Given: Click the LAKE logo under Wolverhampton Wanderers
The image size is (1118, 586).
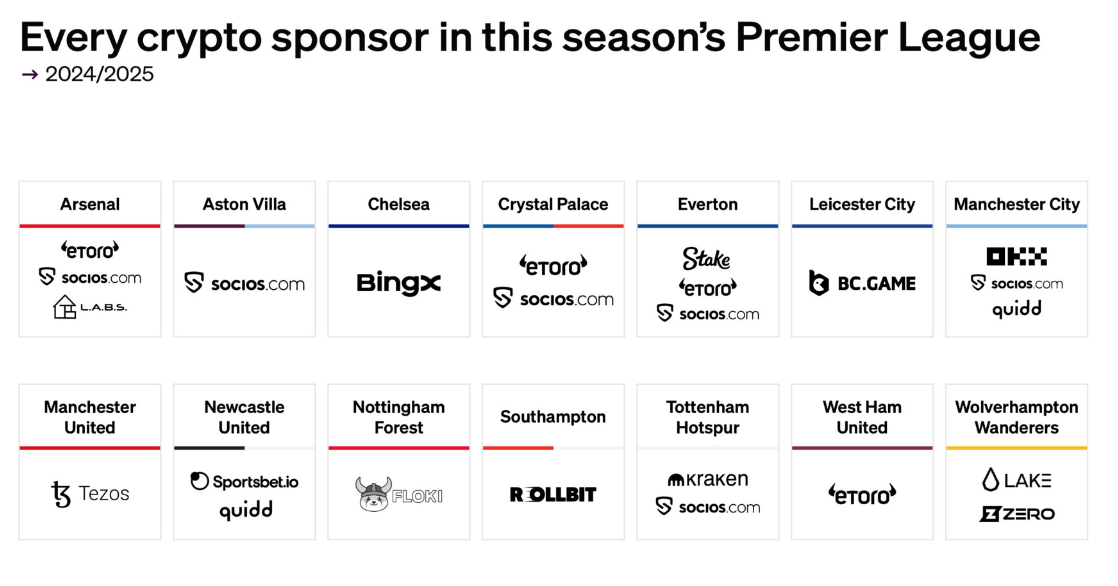Looking at the screenshot, I should 1016,480.
